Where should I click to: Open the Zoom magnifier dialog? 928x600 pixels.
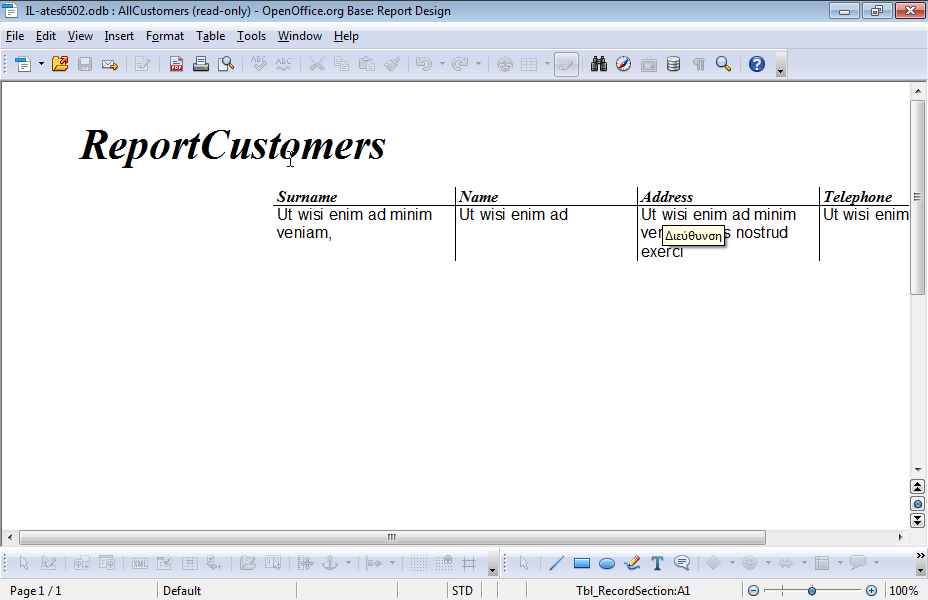point(723,64)
